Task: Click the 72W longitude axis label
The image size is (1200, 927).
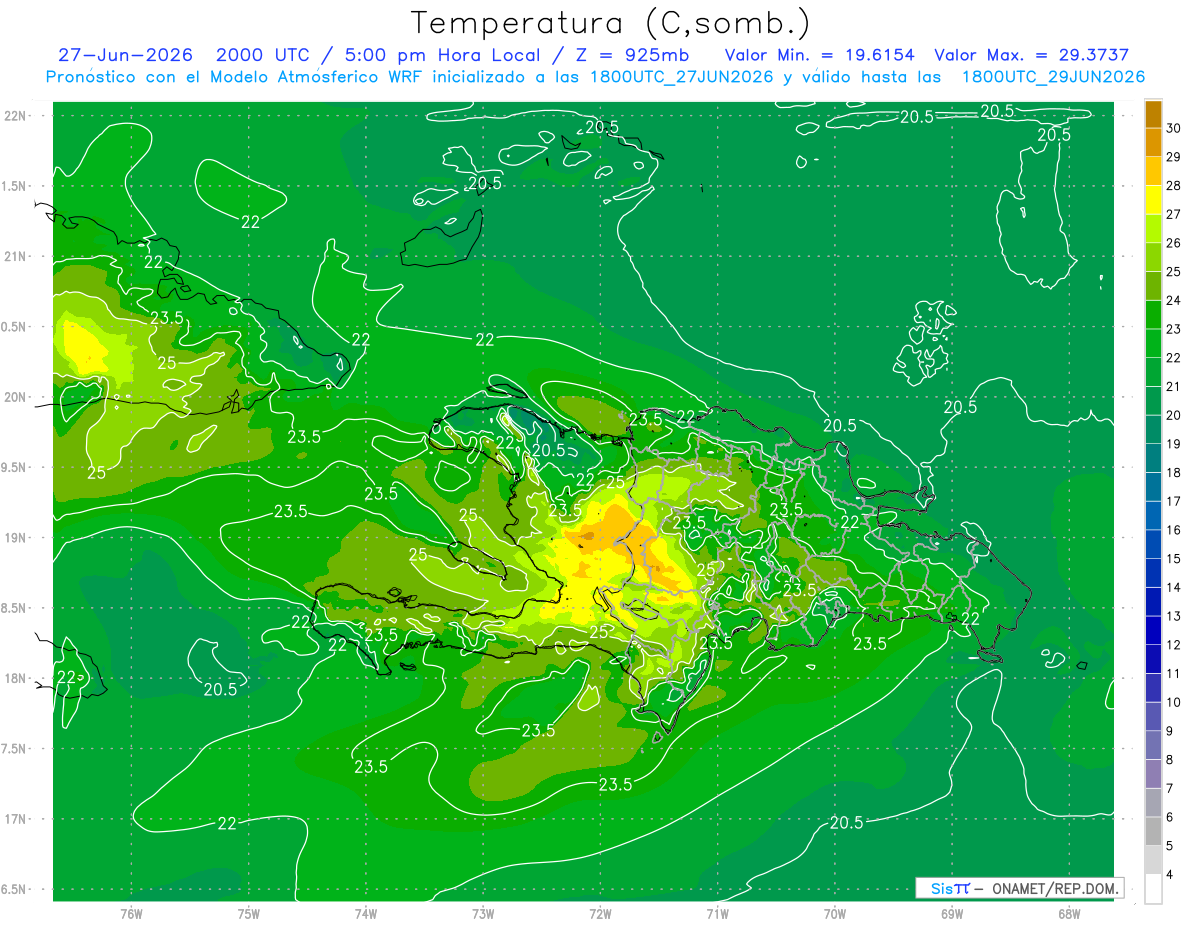Action: pos(600,914)
